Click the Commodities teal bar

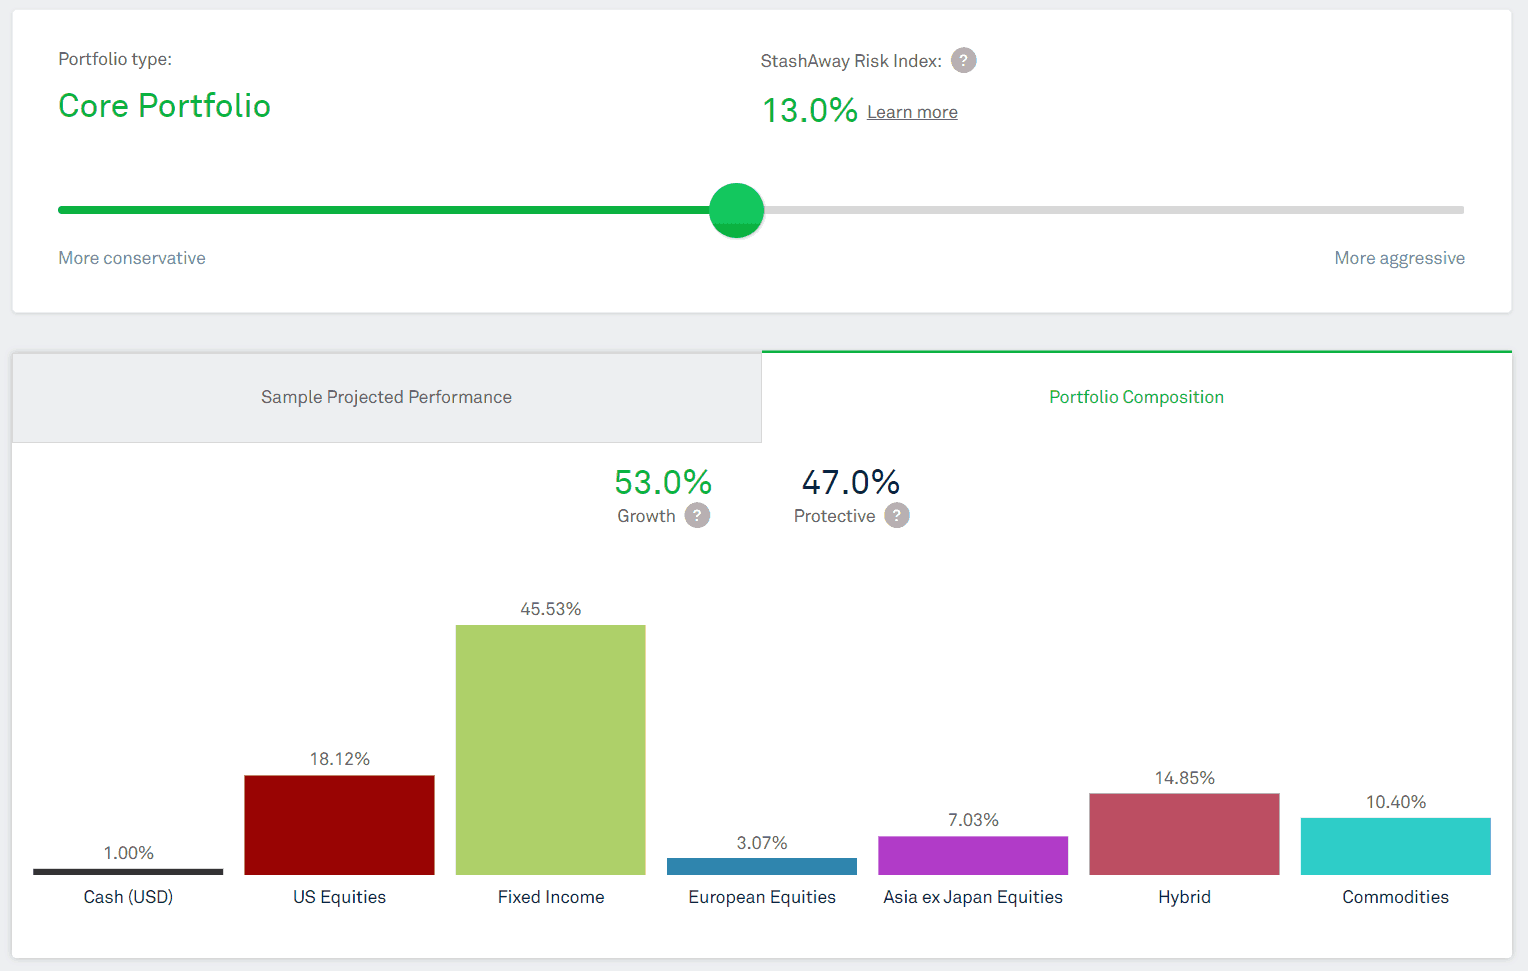1395,846
